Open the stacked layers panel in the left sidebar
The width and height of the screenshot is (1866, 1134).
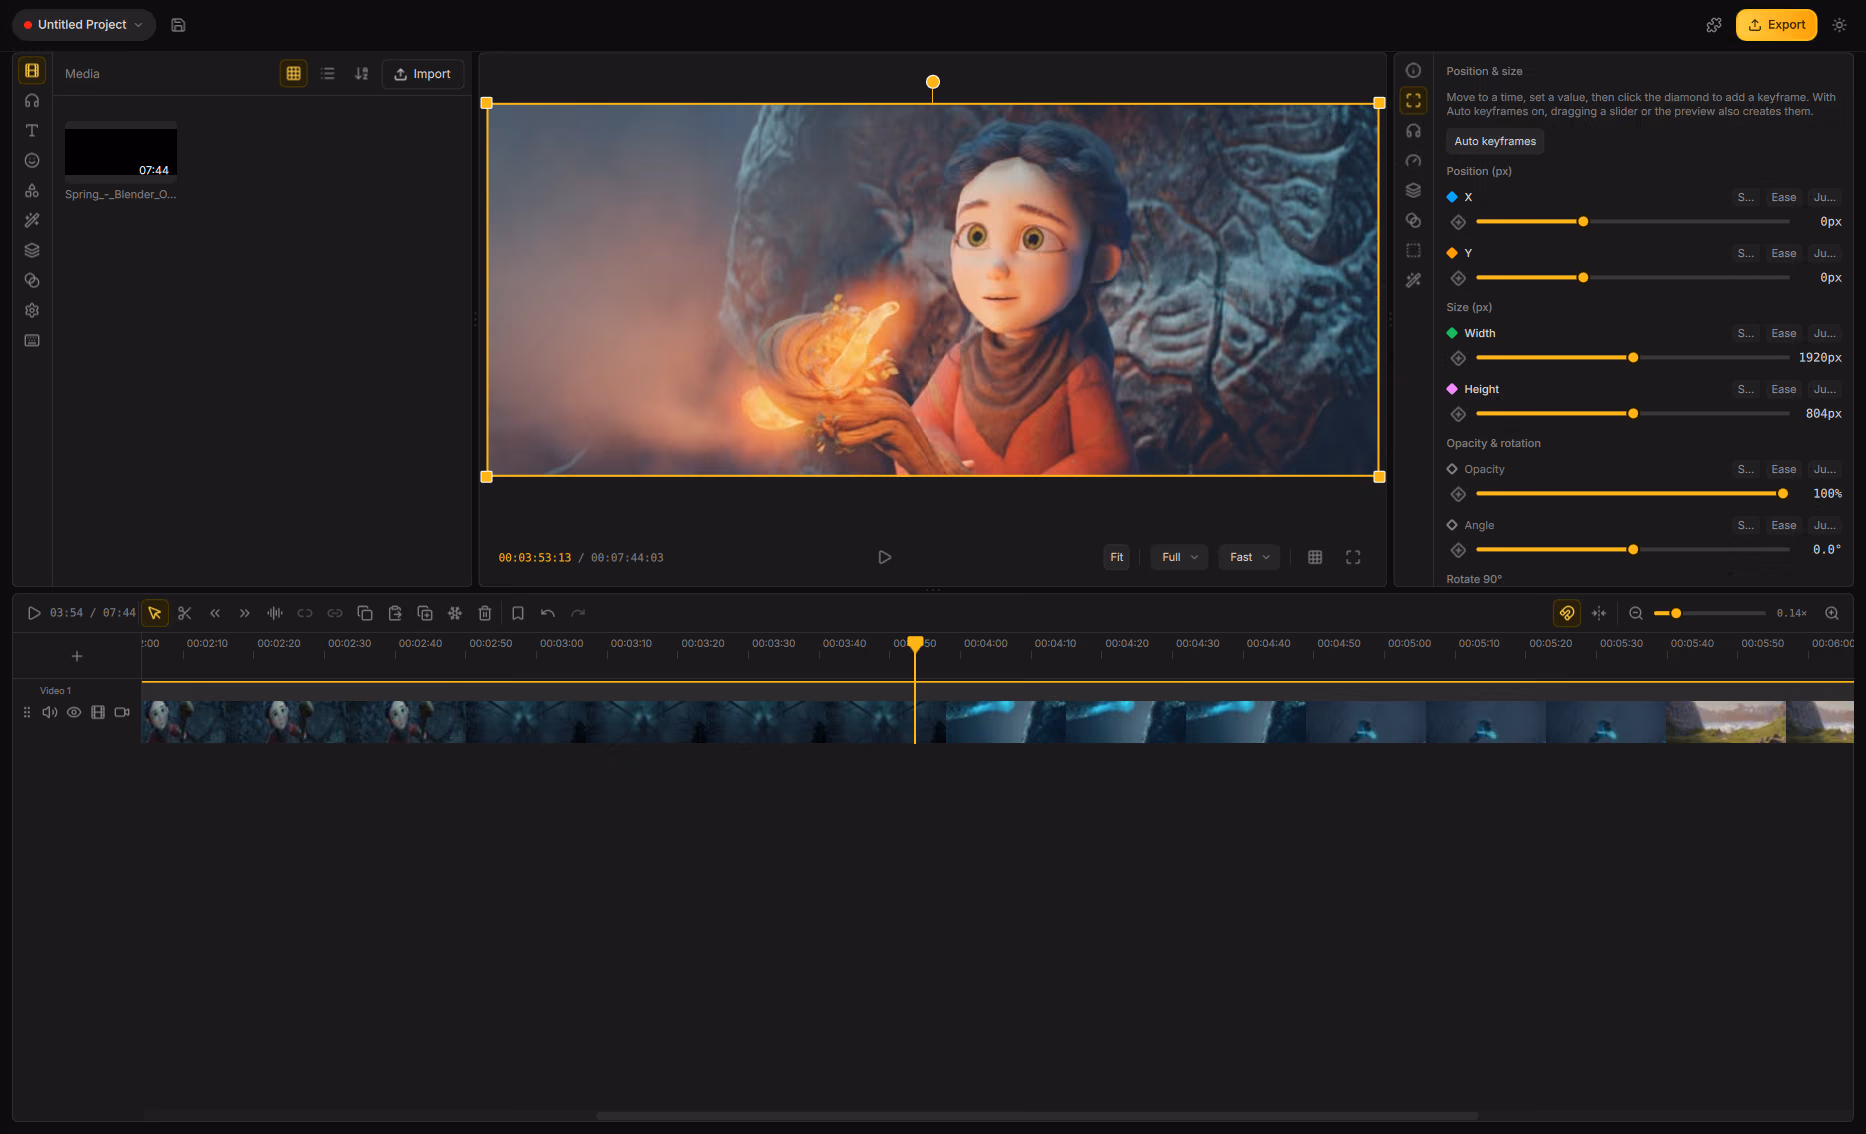[32, 251]
